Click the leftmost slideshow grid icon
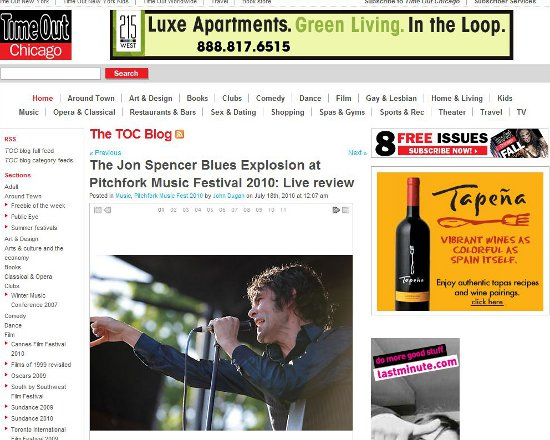This screenshot has width=550, height=440. [98, 210]
